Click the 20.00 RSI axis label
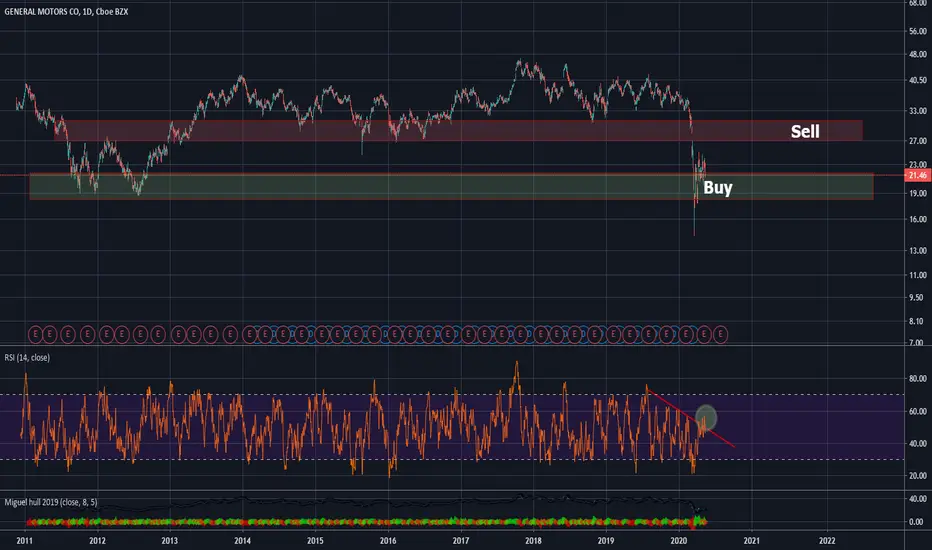 (x=918, y=476)
